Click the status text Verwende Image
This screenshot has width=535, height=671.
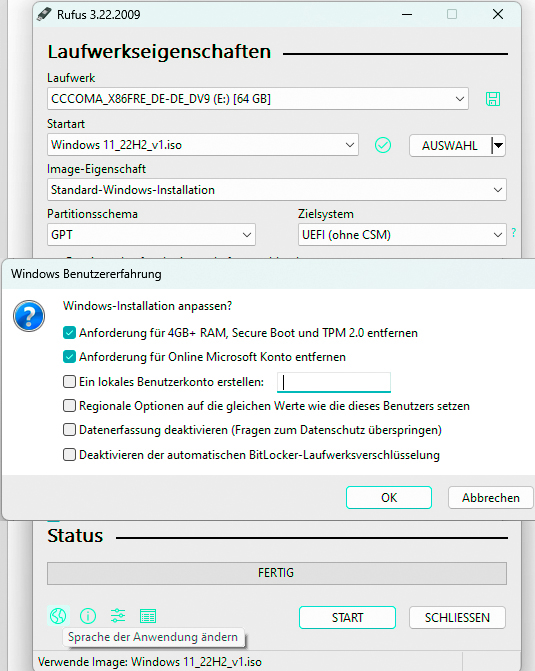tap(150, 662)
